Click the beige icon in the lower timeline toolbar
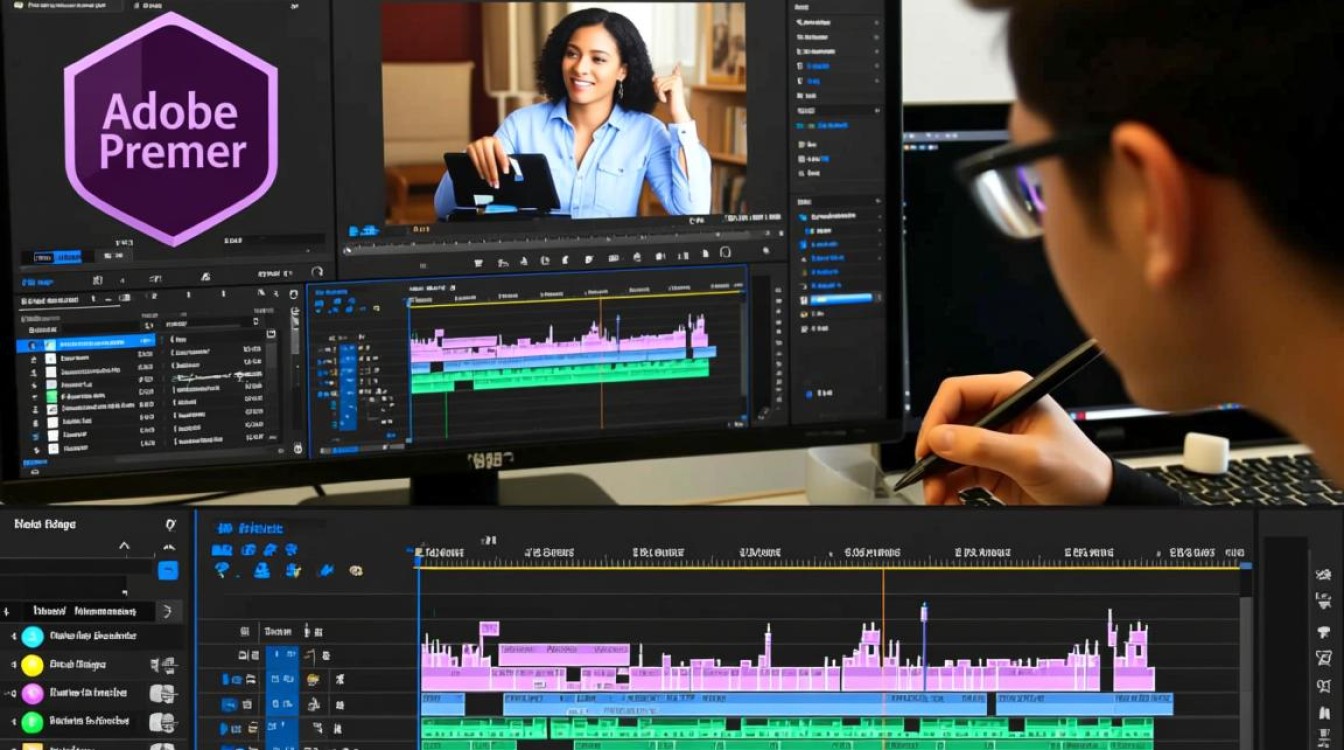This screenshot has height=750, width=1344. click(x=355, y=571)
